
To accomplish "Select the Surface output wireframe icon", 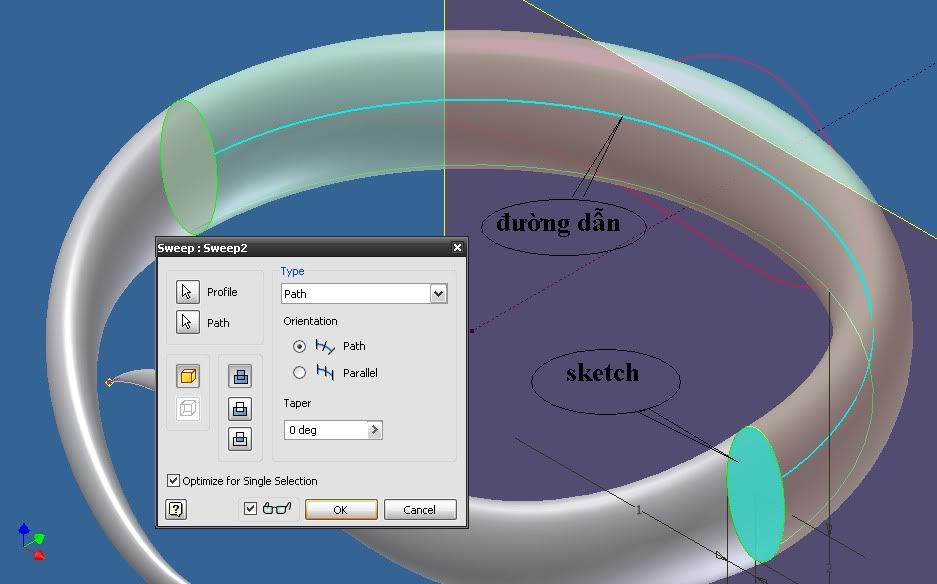I will (x=188, y=408).
